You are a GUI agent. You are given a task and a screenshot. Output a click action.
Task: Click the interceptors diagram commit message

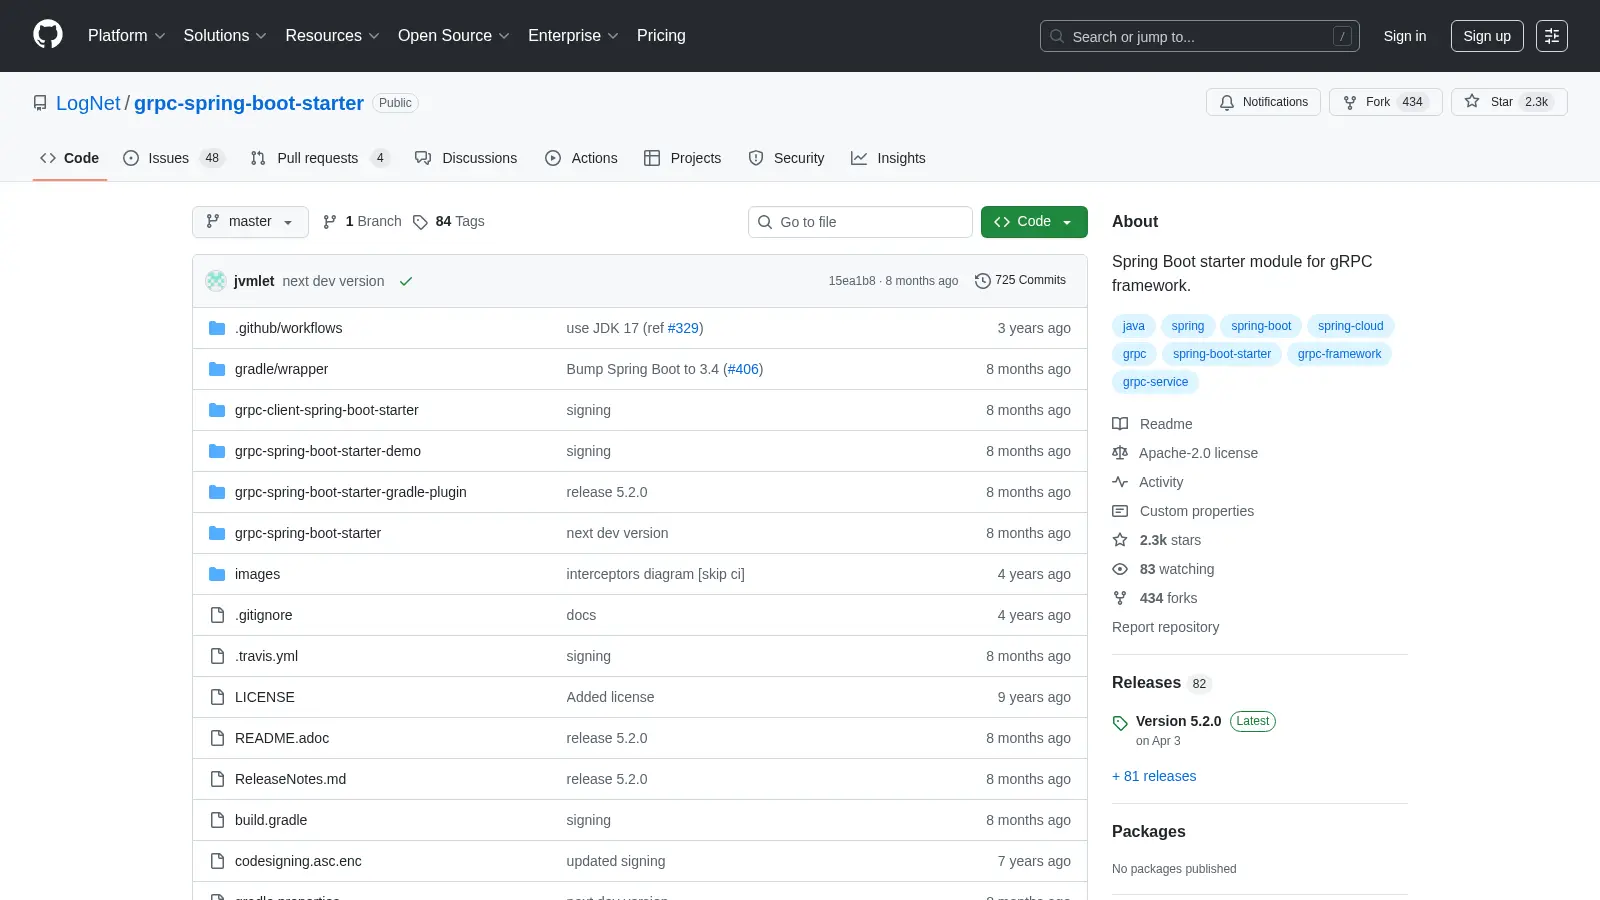[655, 574]
